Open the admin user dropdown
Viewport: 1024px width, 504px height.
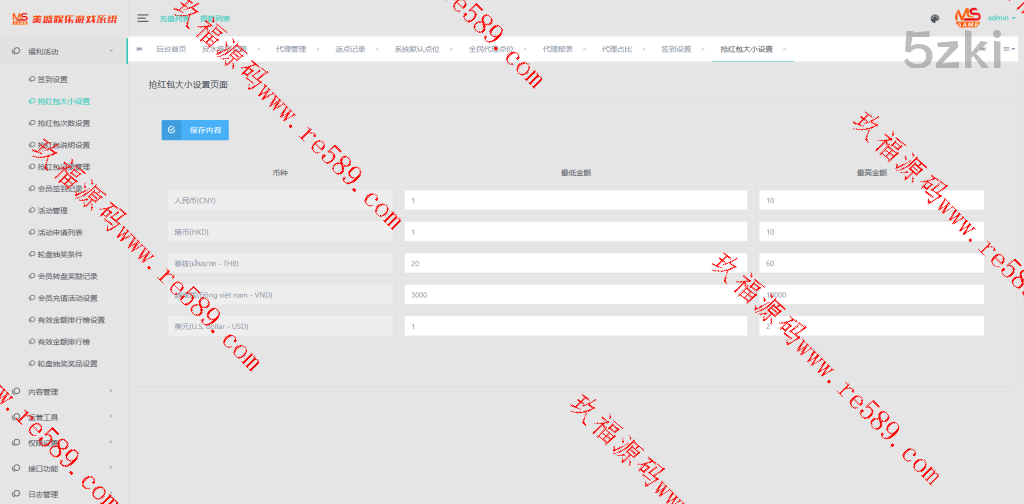[x=1001, y=18]
